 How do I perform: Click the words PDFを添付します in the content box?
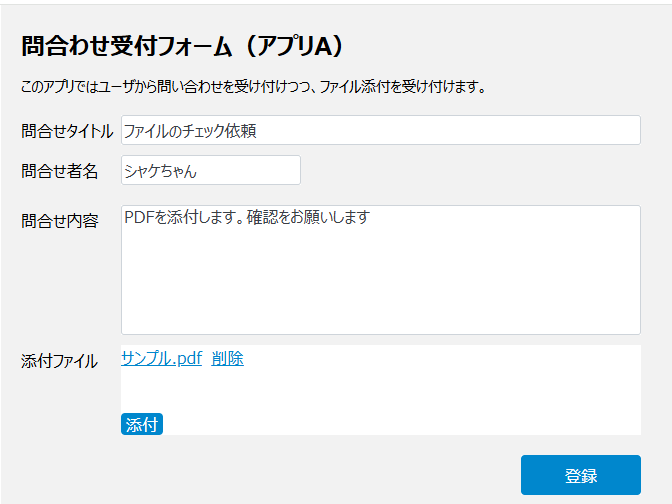(x=180, y=217)
